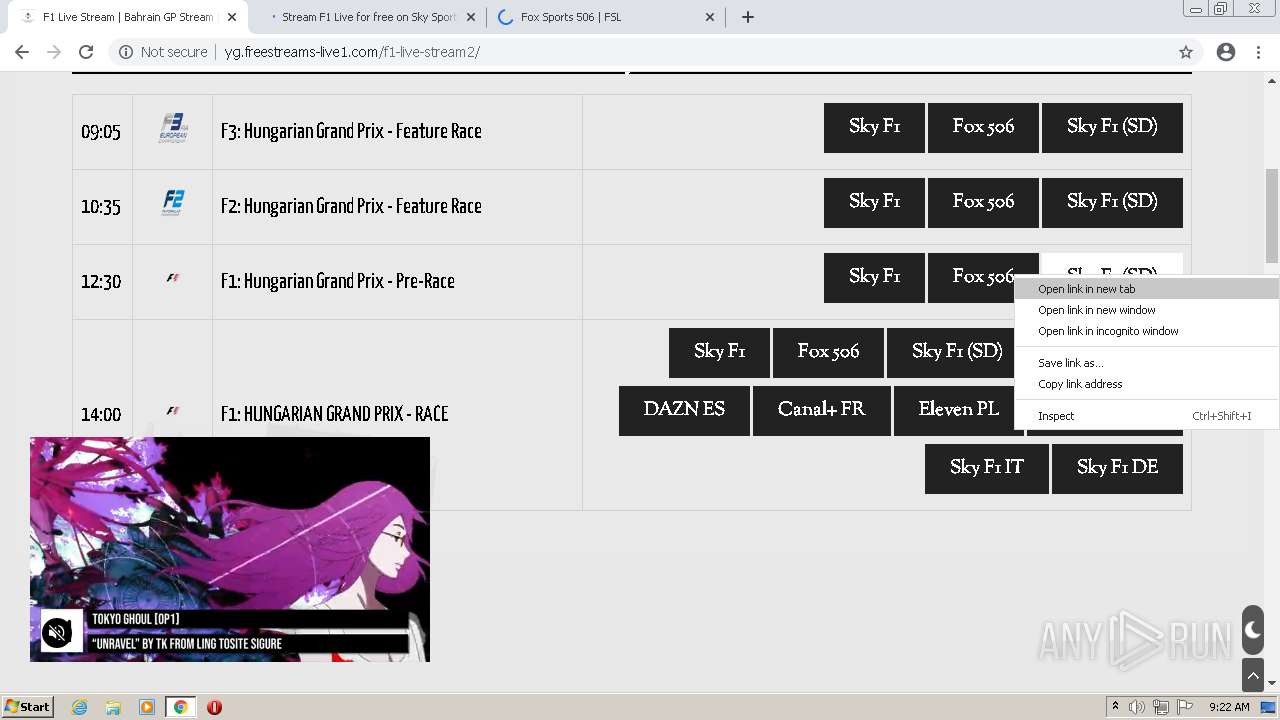Click the F1 logo in 14:00 row

[173, 411]
